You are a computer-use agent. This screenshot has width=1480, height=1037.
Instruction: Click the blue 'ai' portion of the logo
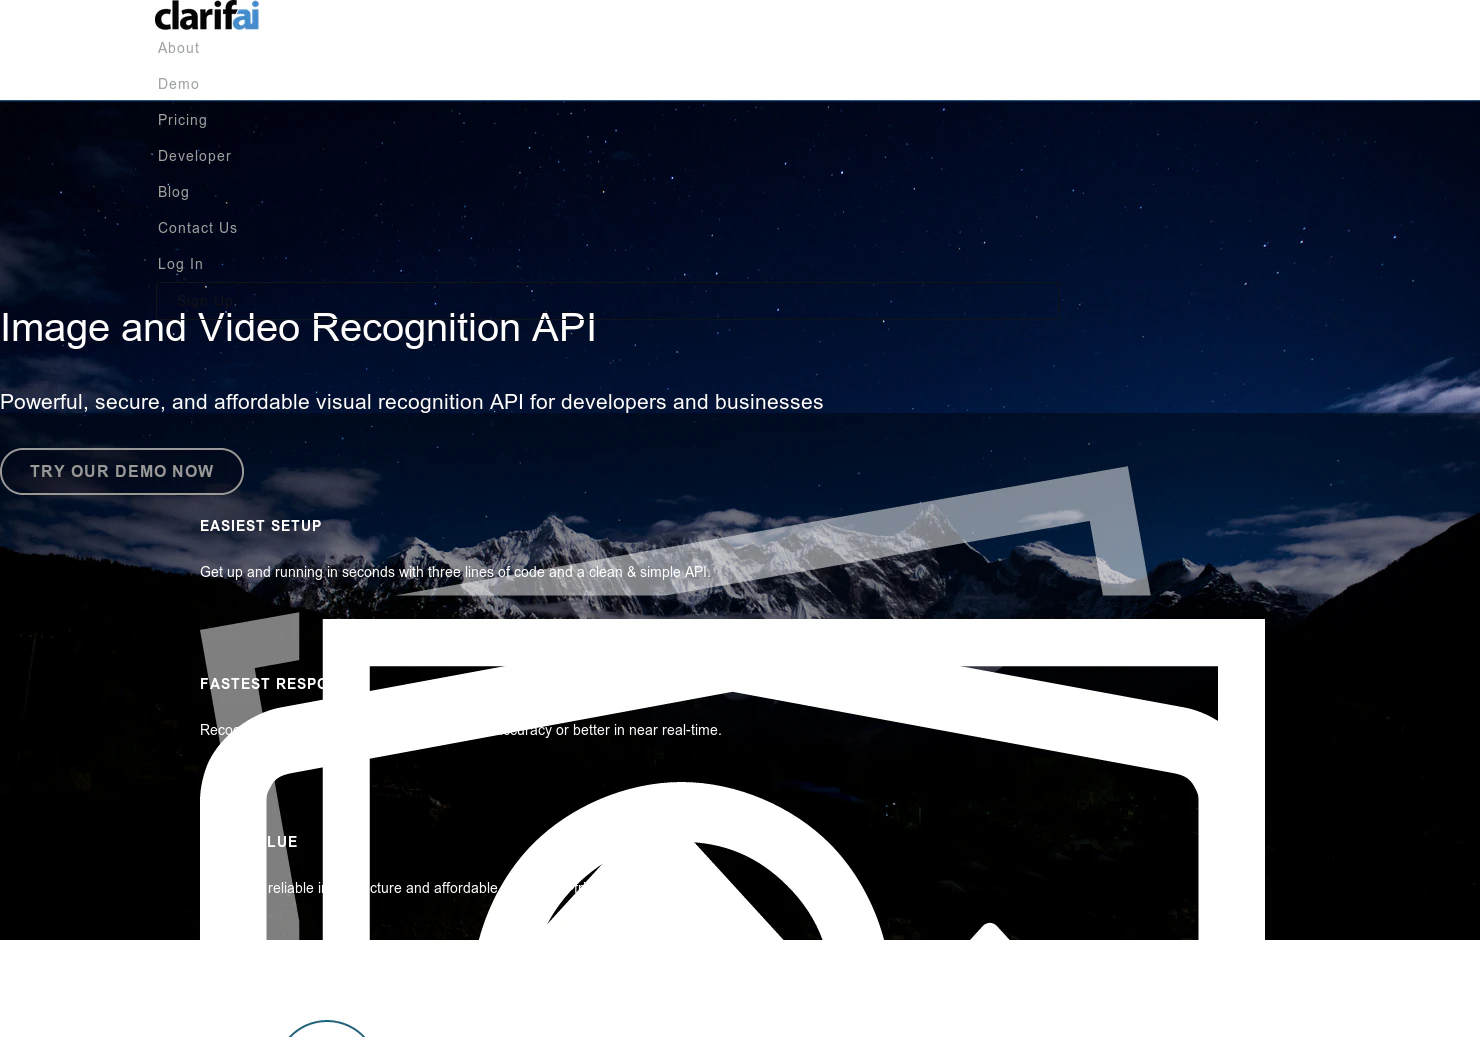[243, 16]
